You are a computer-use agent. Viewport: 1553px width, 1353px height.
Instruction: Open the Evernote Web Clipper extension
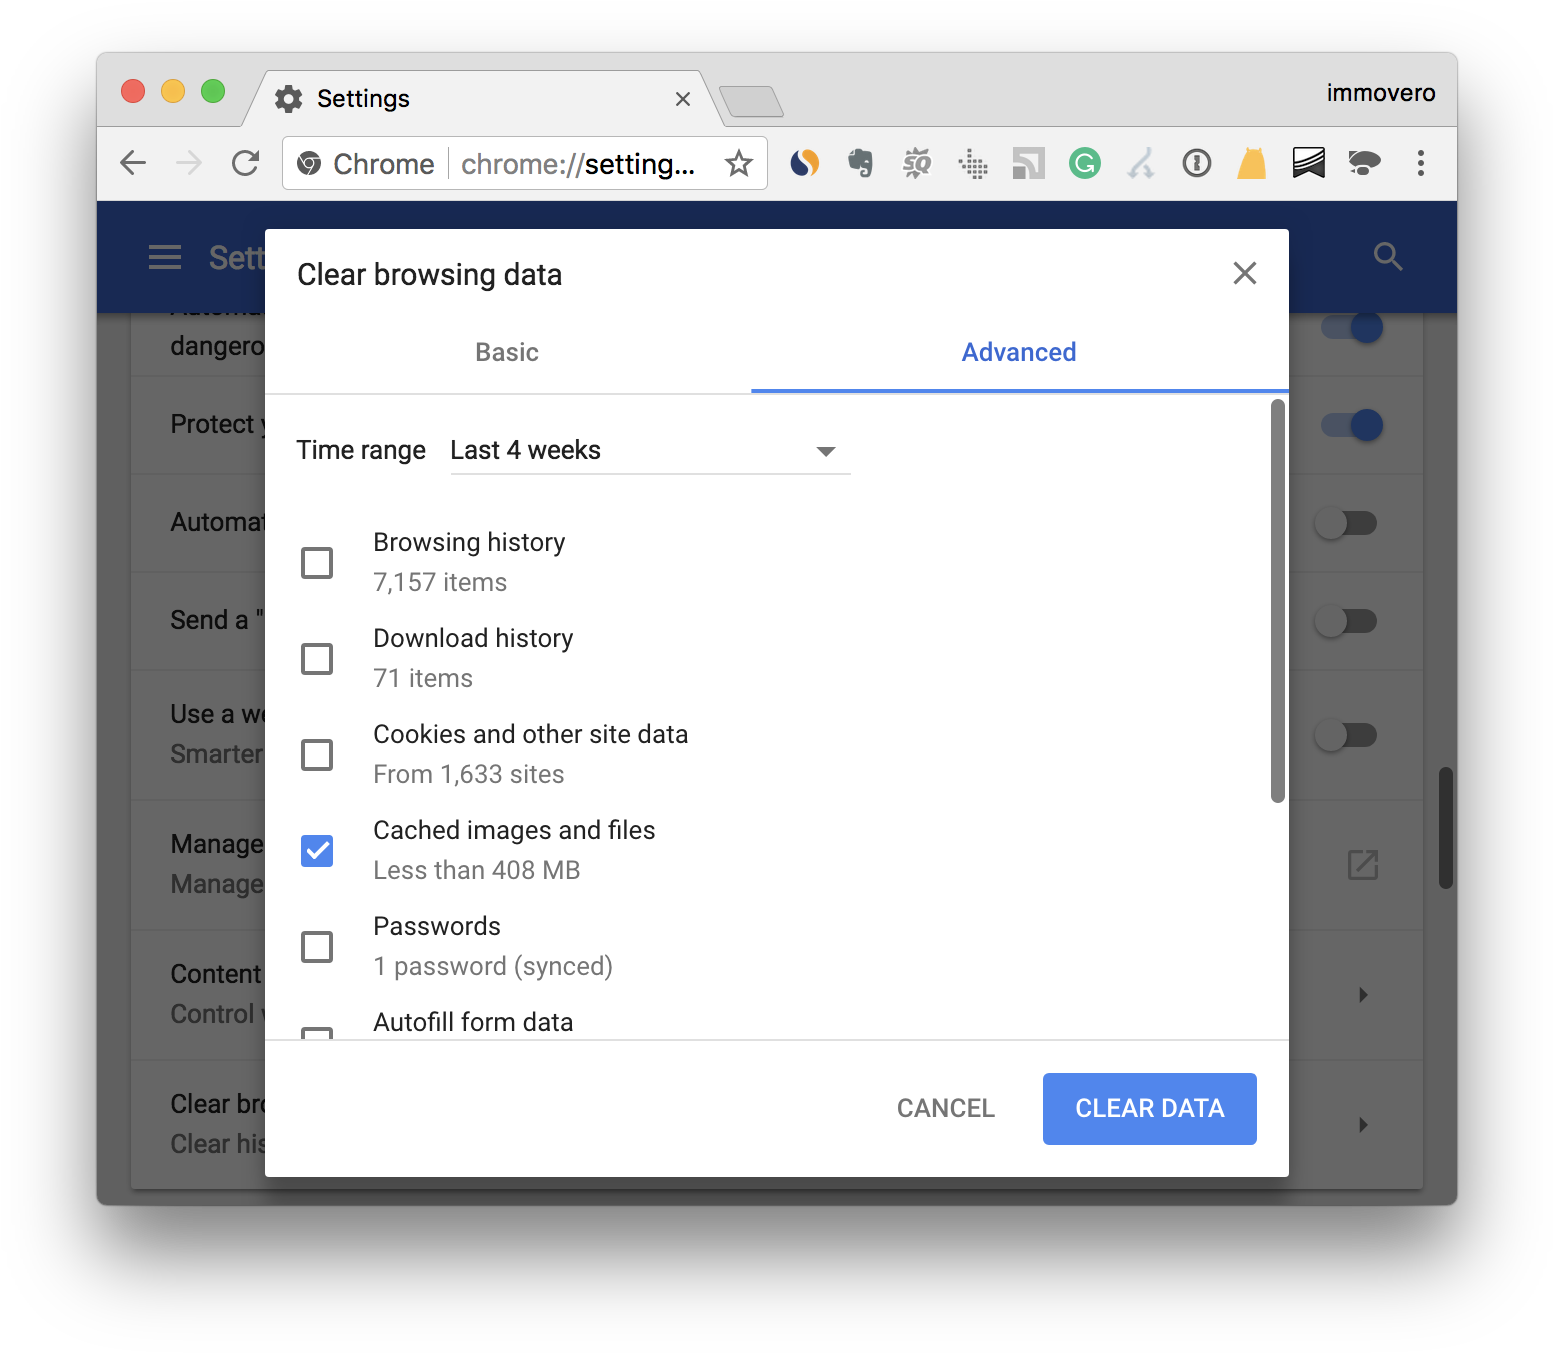click(860, 163)
